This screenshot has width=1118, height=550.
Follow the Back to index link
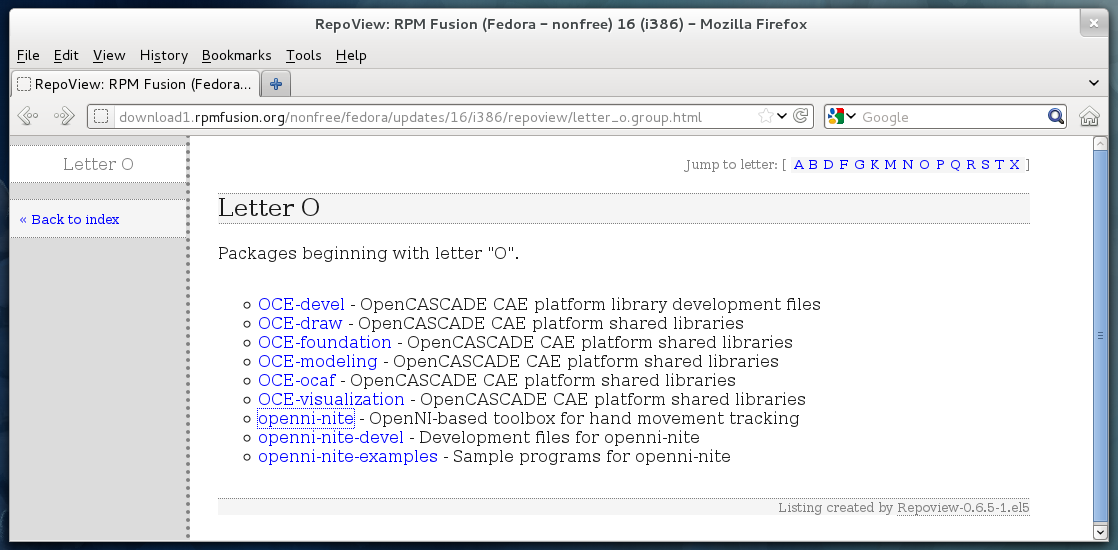coord(69,219)
